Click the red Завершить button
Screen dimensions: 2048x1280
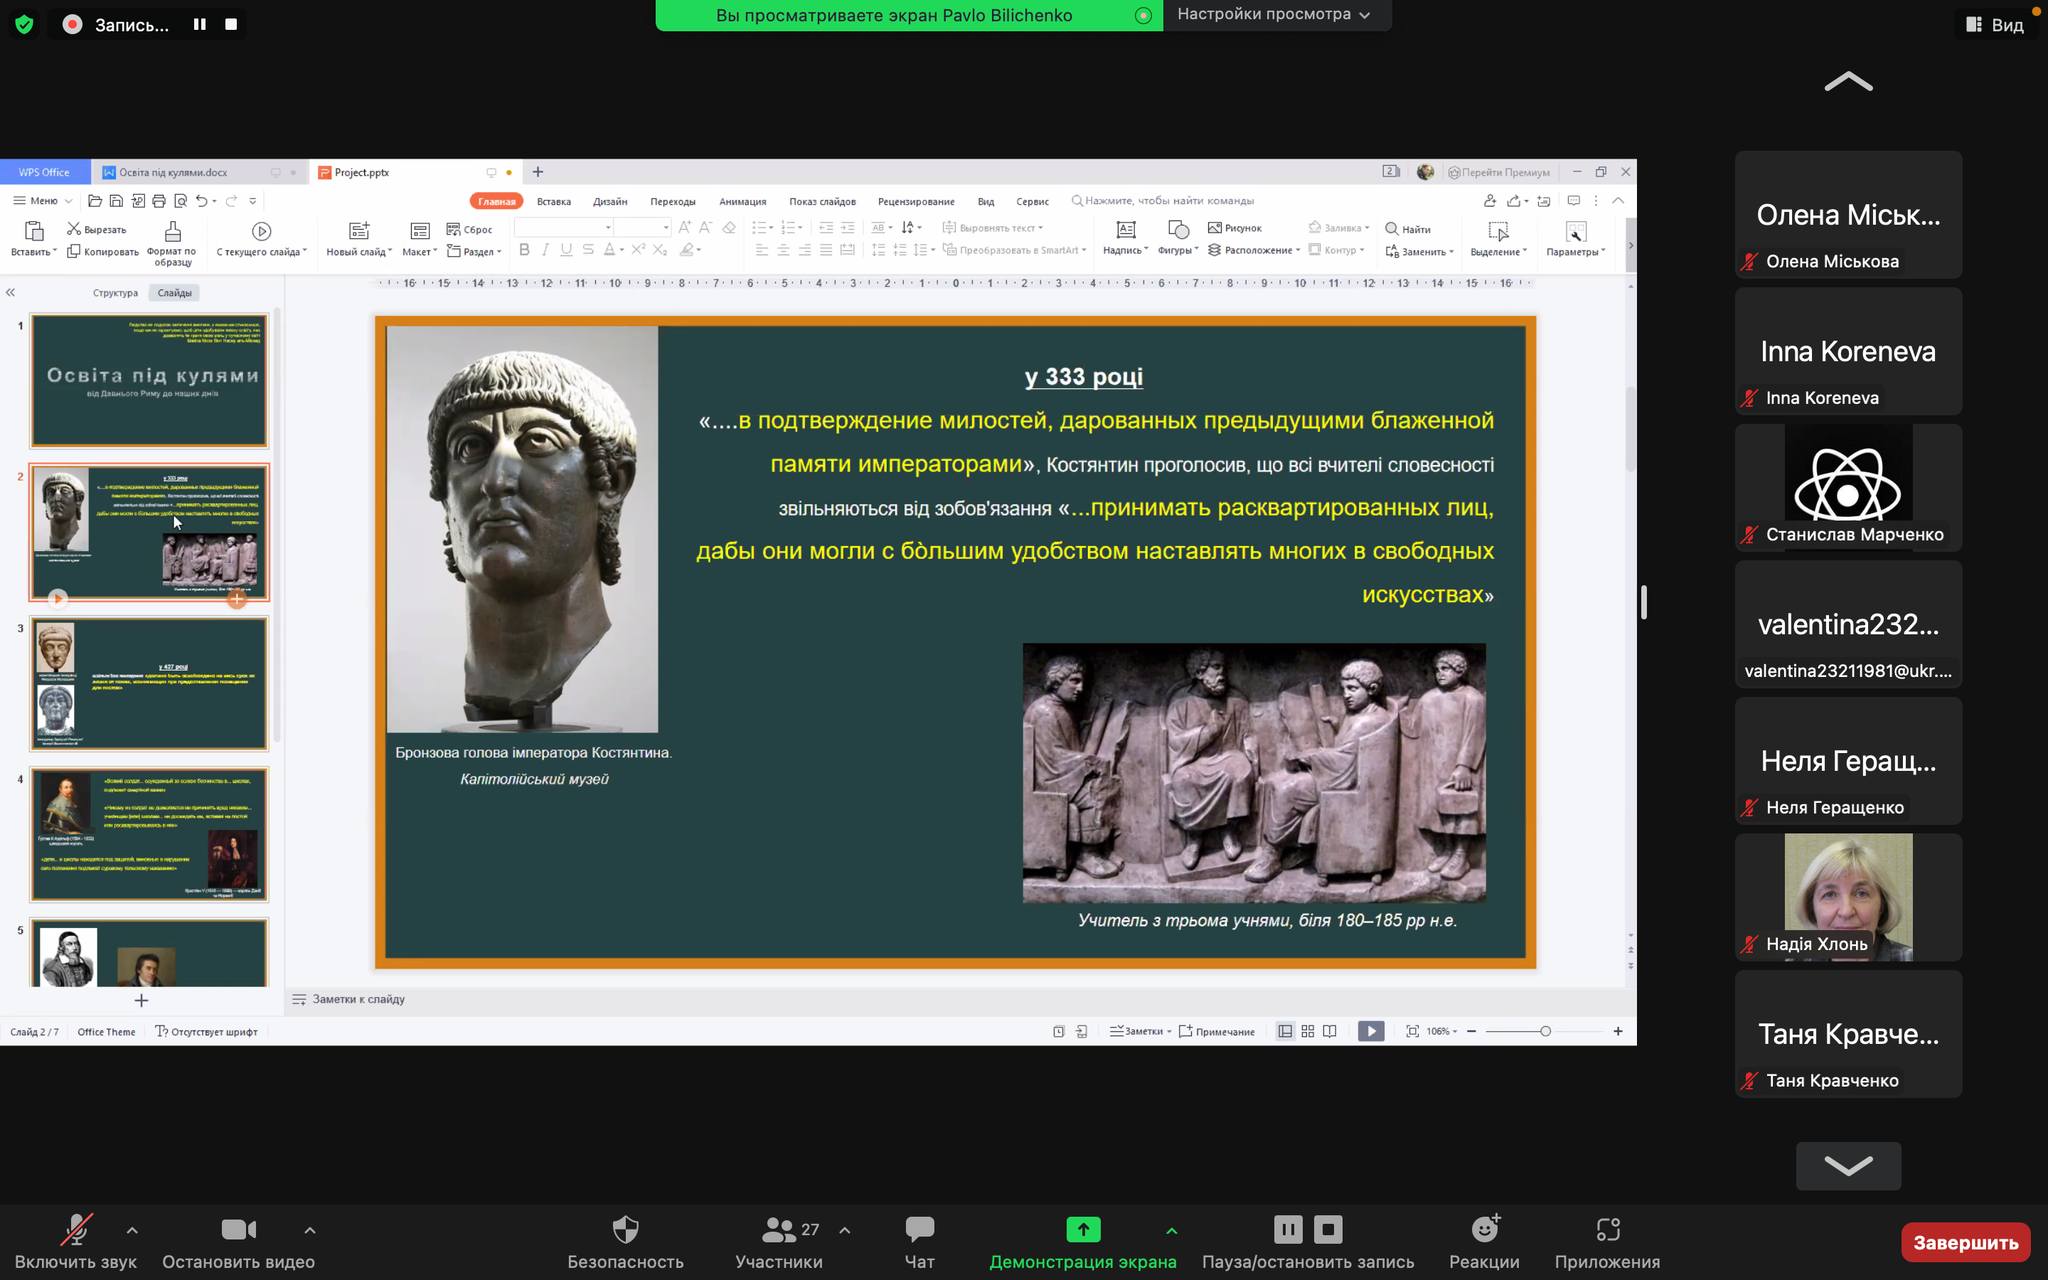coord(1965,1242)
